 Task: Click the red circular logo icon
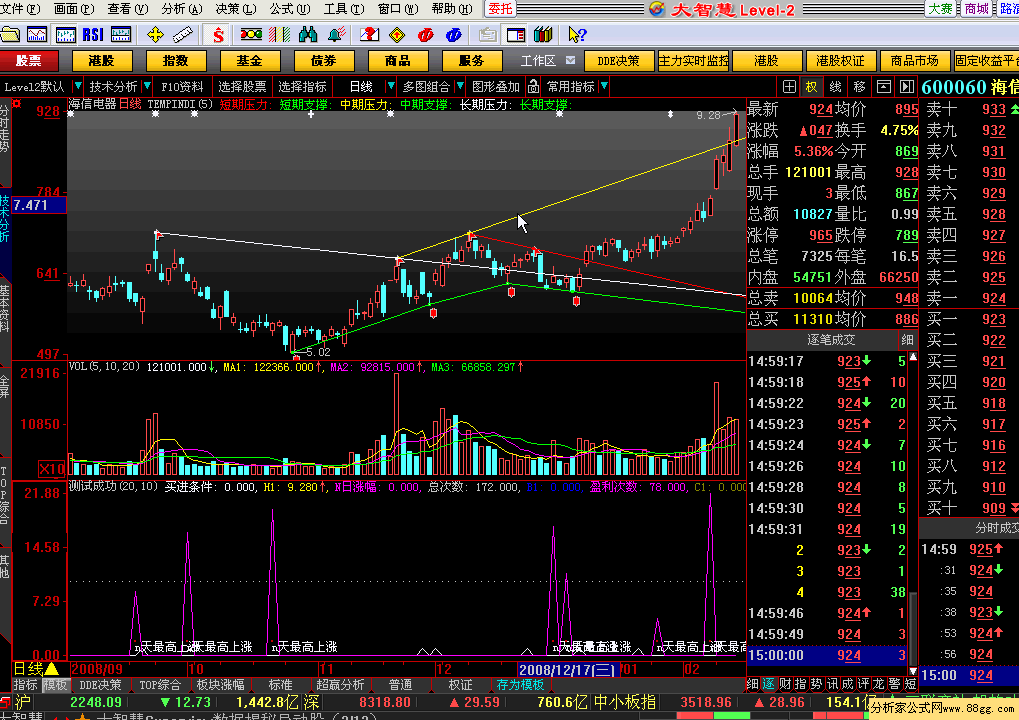pyautogui.click(x=426, y=34)
